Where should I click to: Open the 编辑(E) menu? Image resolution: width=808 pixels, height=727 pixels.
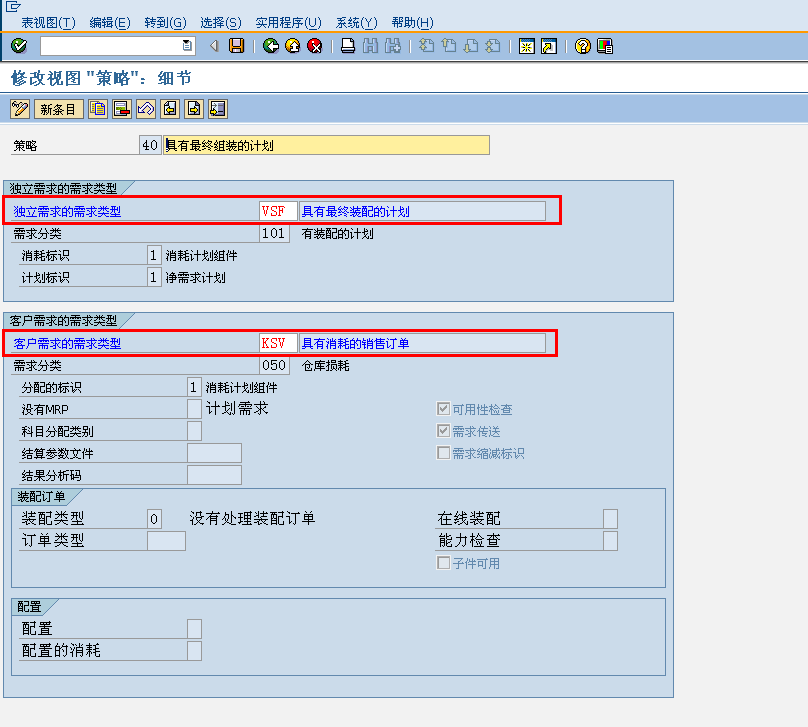(110, 23)
